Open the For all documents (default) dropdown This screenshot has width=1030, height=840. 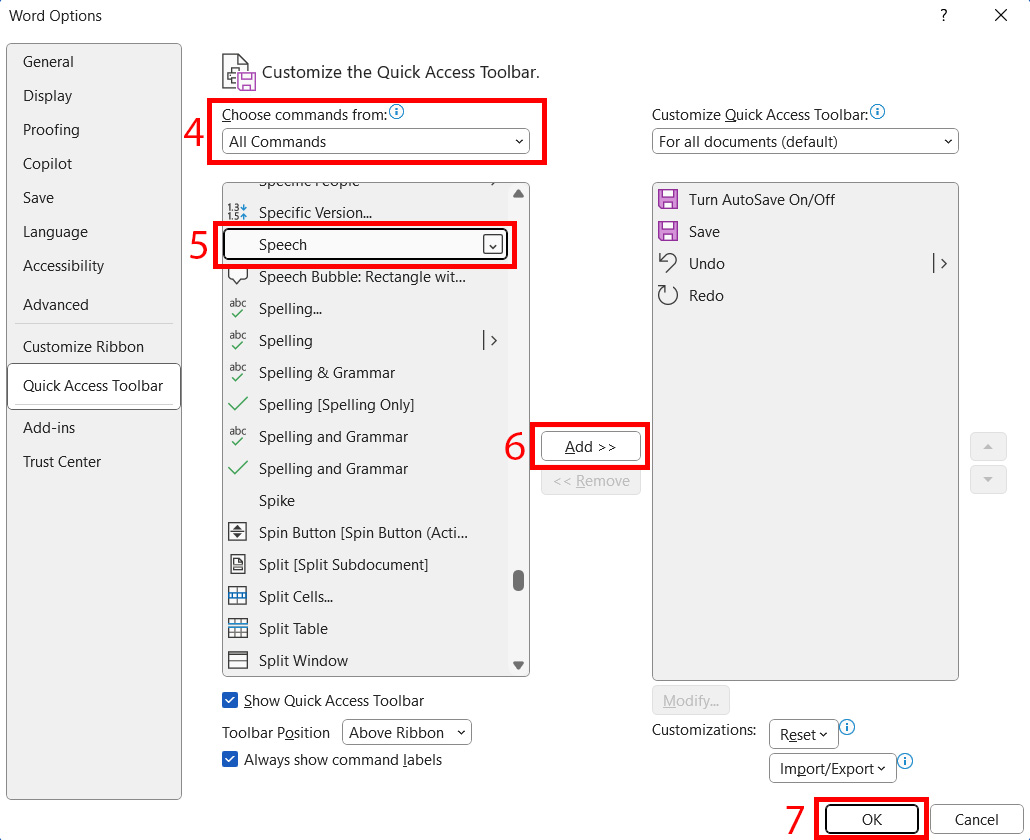tap(805, 141)
